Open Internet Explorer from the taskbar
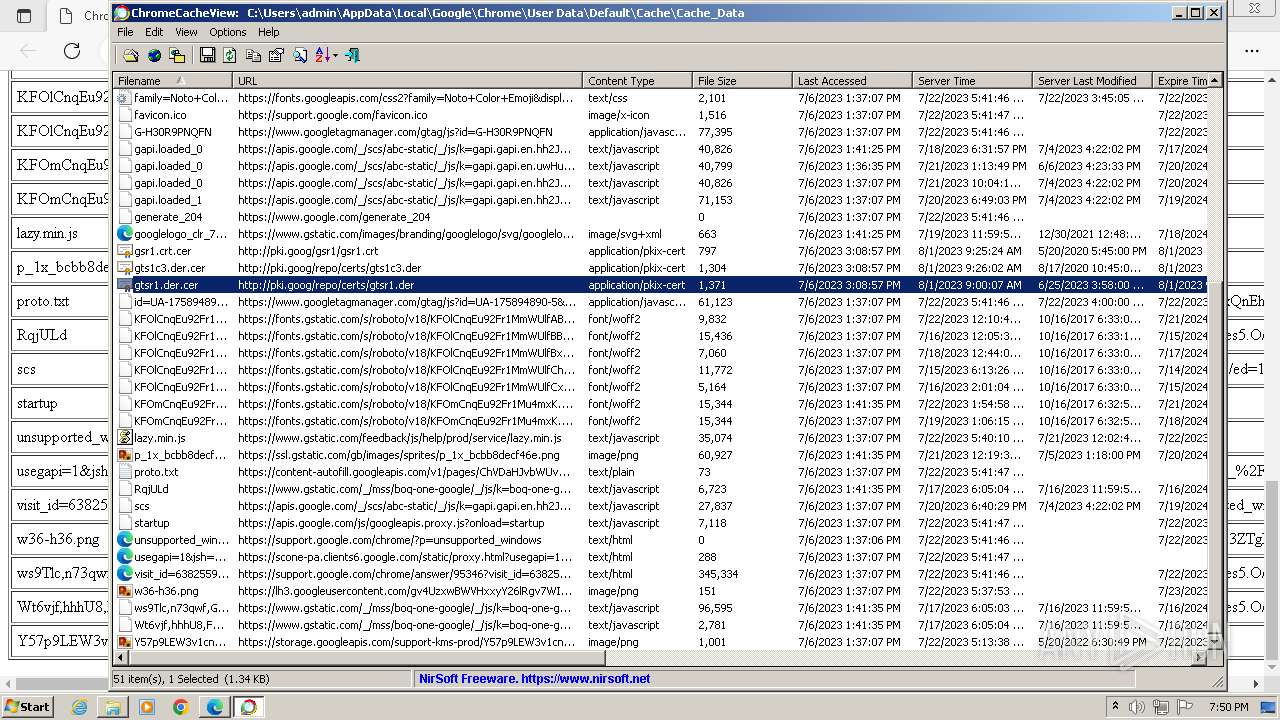Image resolution: width=1280 pixels, height=720 pixels. pyautogui.click(x=80, y=707)
